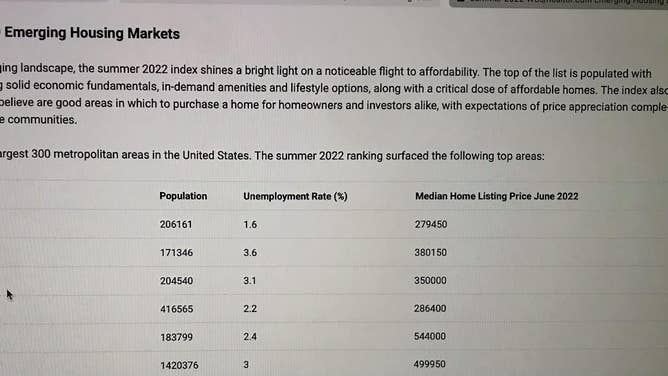The width and height of the screenshot is (668, 376).
Task: Click the population cell 206161
Action: tap(176, 224)
